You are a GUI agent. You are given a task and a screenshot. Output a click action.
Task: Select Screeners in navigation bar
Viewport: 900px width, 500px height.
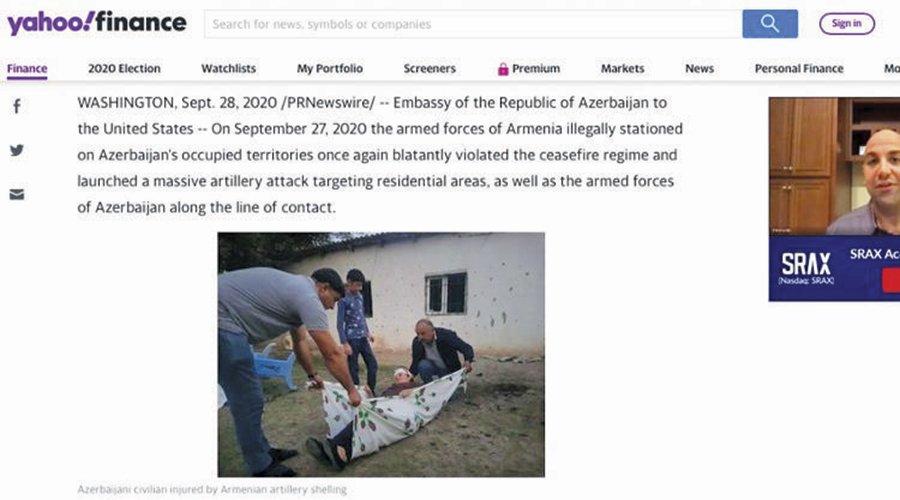[x=429, y=69]
